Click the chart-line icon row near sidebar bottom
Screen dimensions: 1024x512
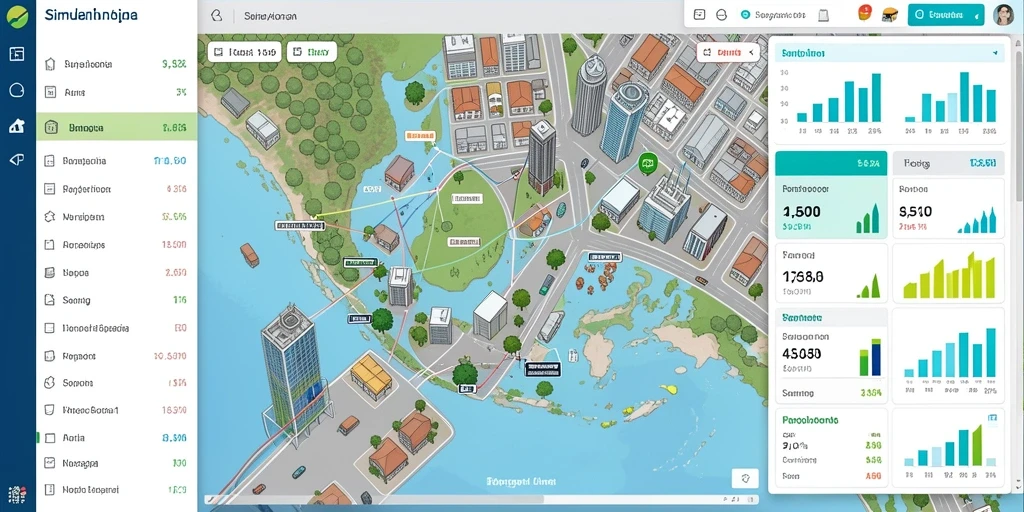coord(117,463)
